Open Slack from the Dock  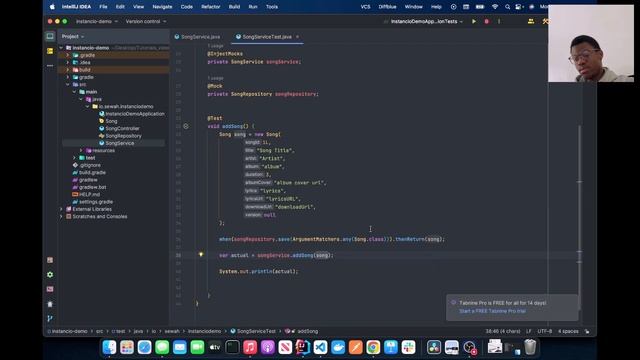click(x=408, y=347)
